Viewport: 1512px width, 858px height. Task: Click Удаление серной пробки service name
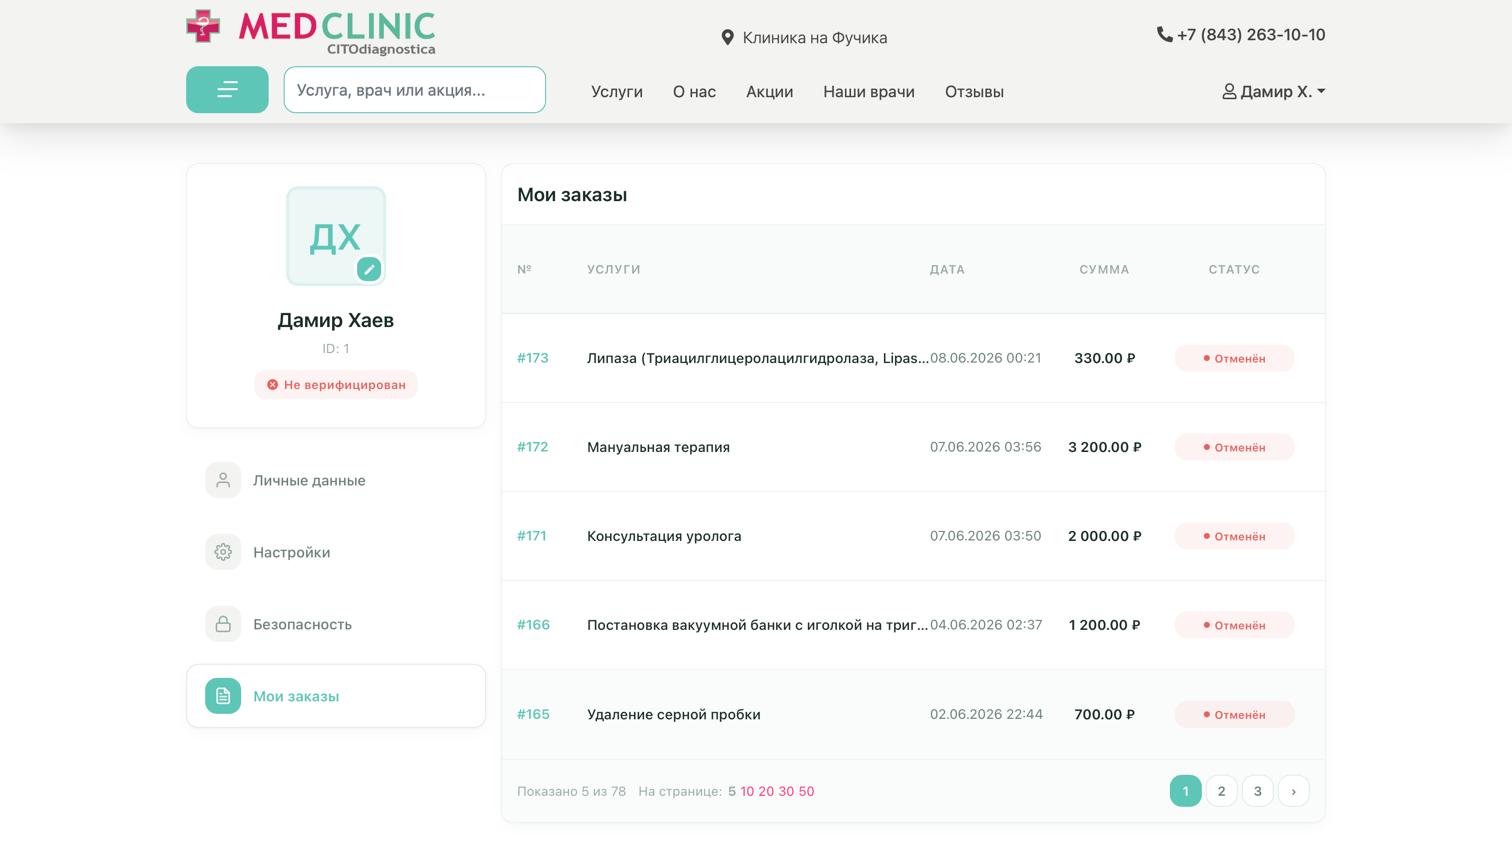pos(674,714)
